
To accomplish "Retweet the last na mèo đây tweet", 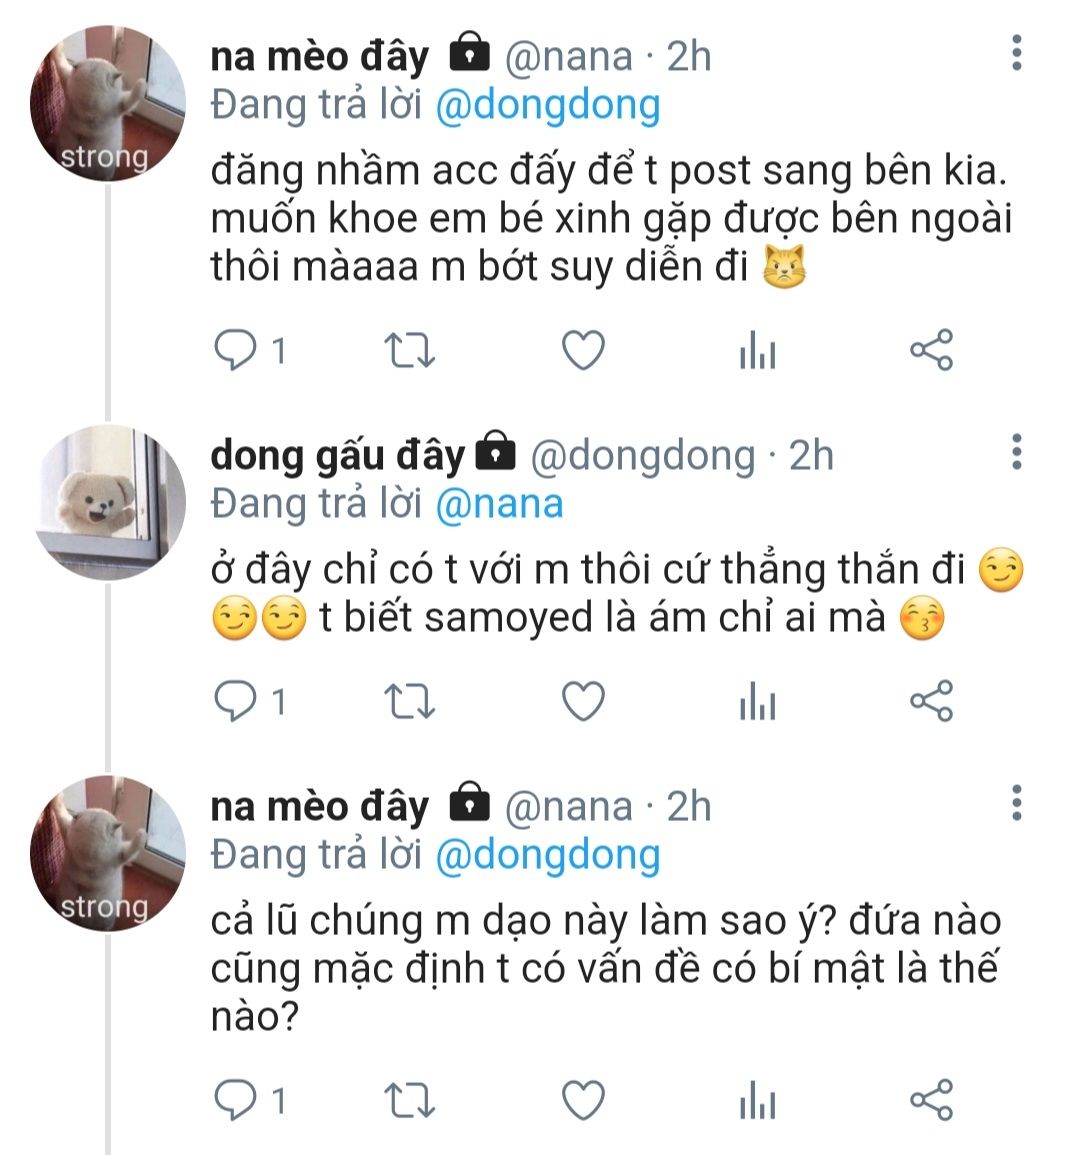I will pos(409,1101).
